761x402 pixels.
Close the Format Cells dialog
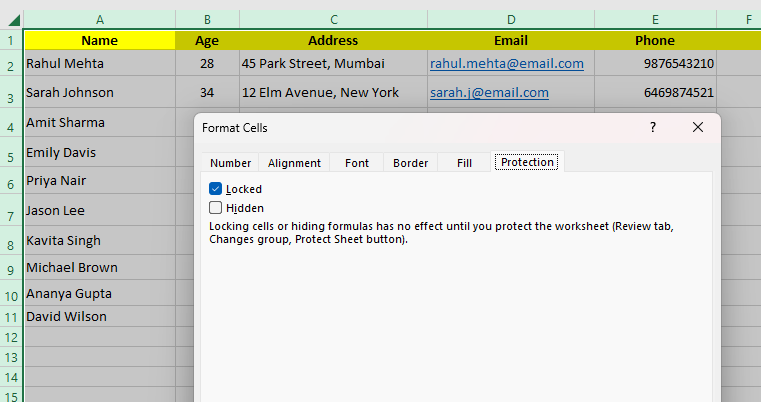tap(698, 127)
